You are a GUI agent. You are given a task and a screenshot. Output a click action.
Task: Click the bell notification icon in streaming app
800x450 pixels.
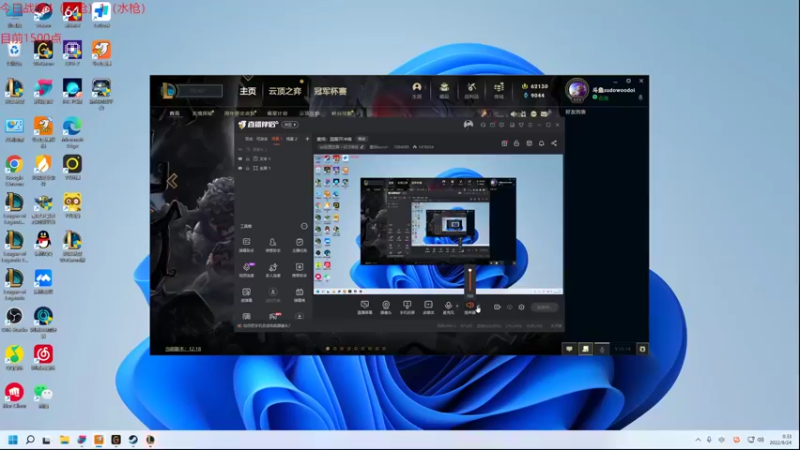click(541, 143)
